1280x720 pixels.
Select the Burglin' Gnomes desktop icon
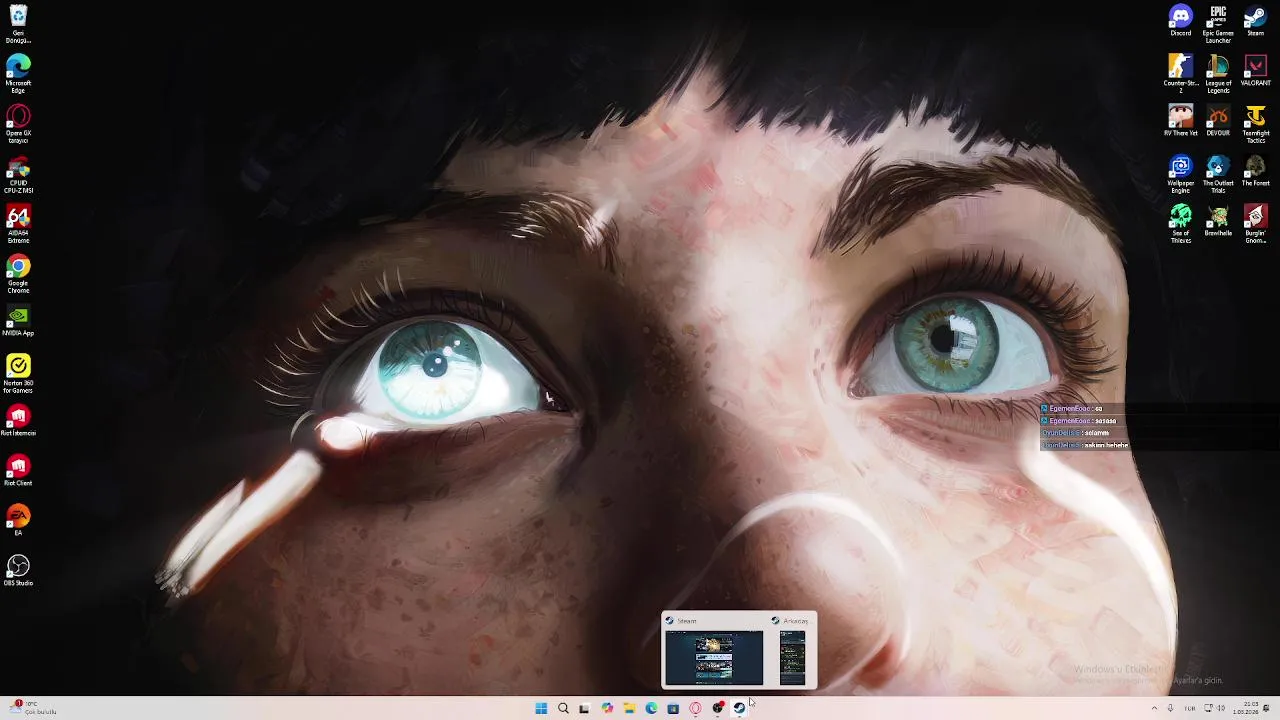1255,224
